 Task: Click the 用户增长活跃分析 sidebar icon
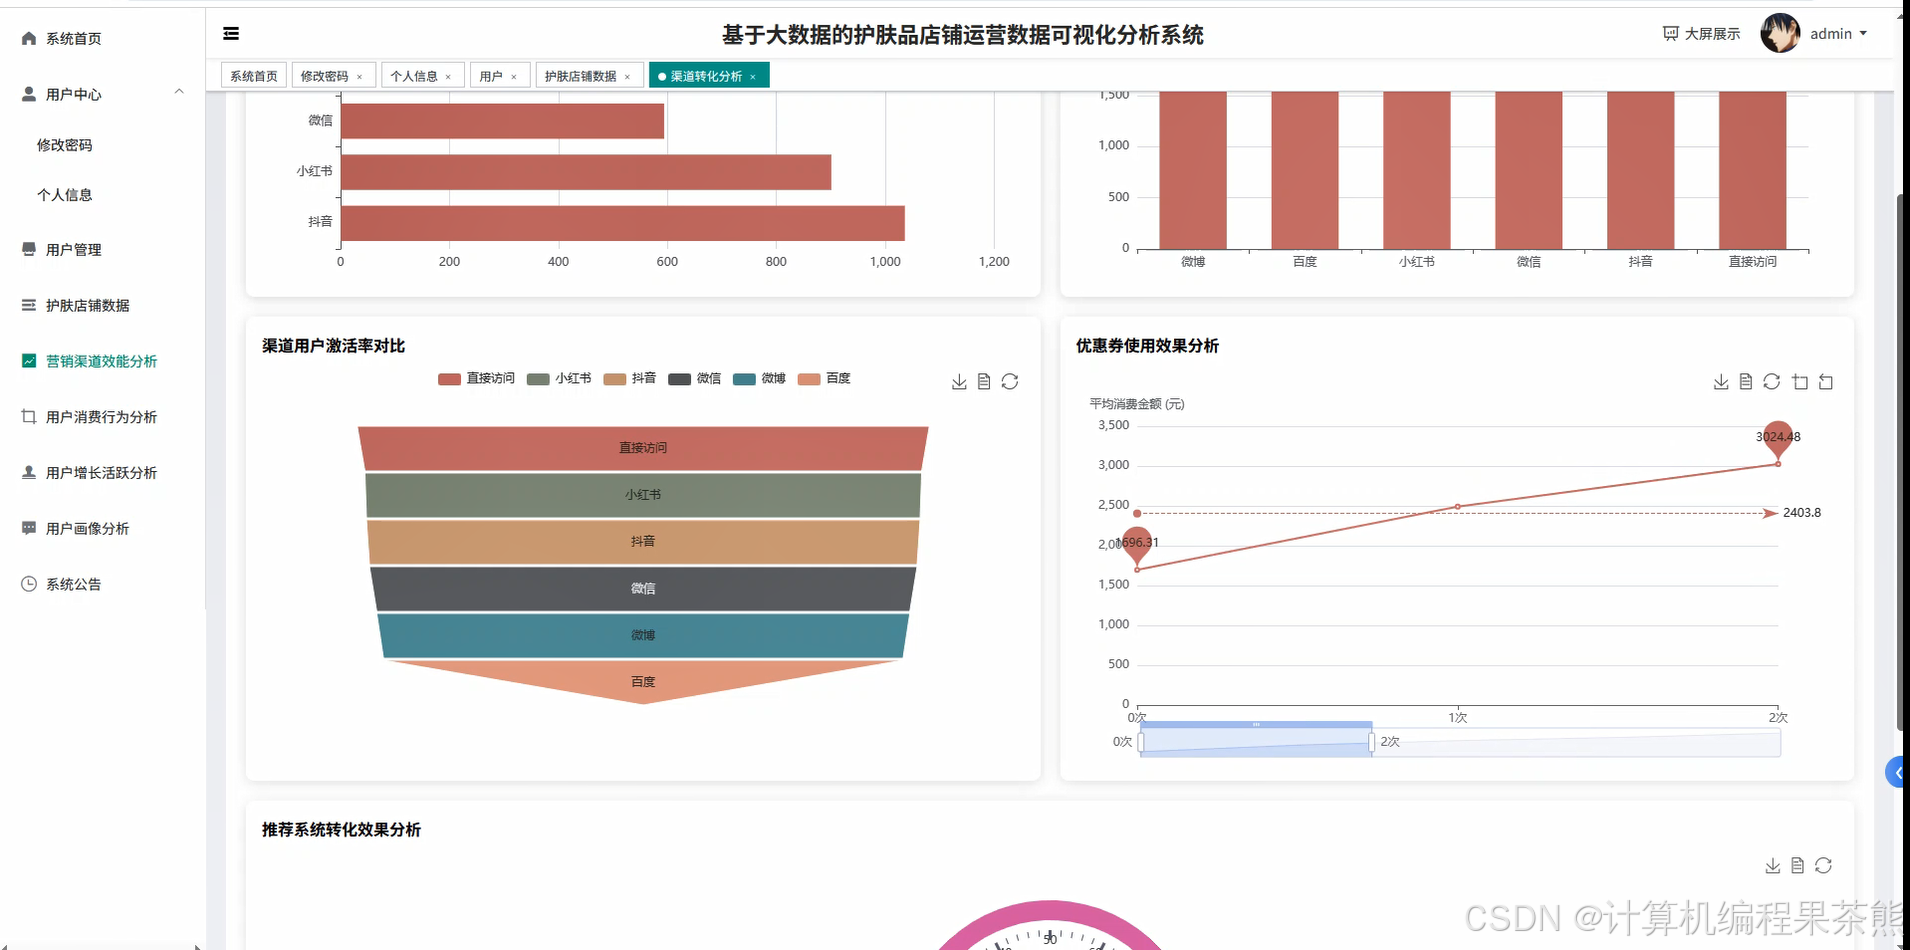[x=29, y=472]
